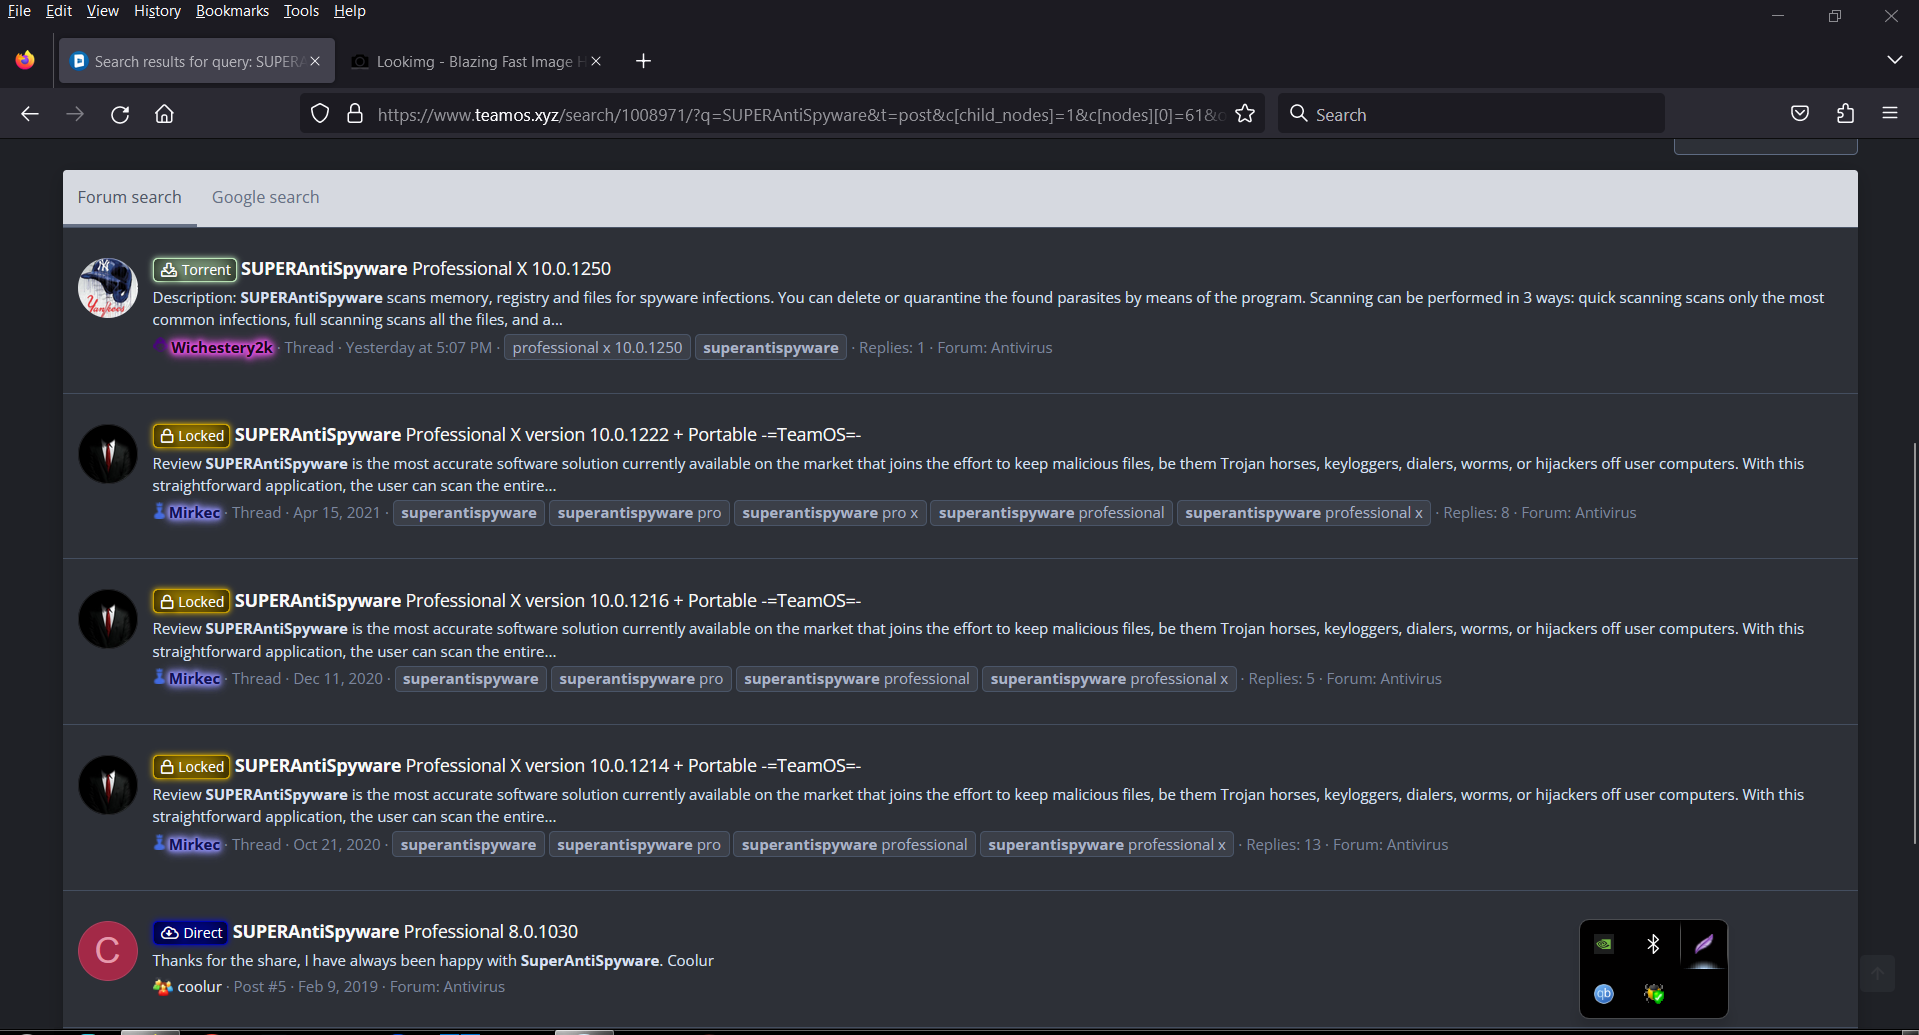
Task: Open Mirkec's avatar on 10.0.1222 result
Action: pos(108,454)
